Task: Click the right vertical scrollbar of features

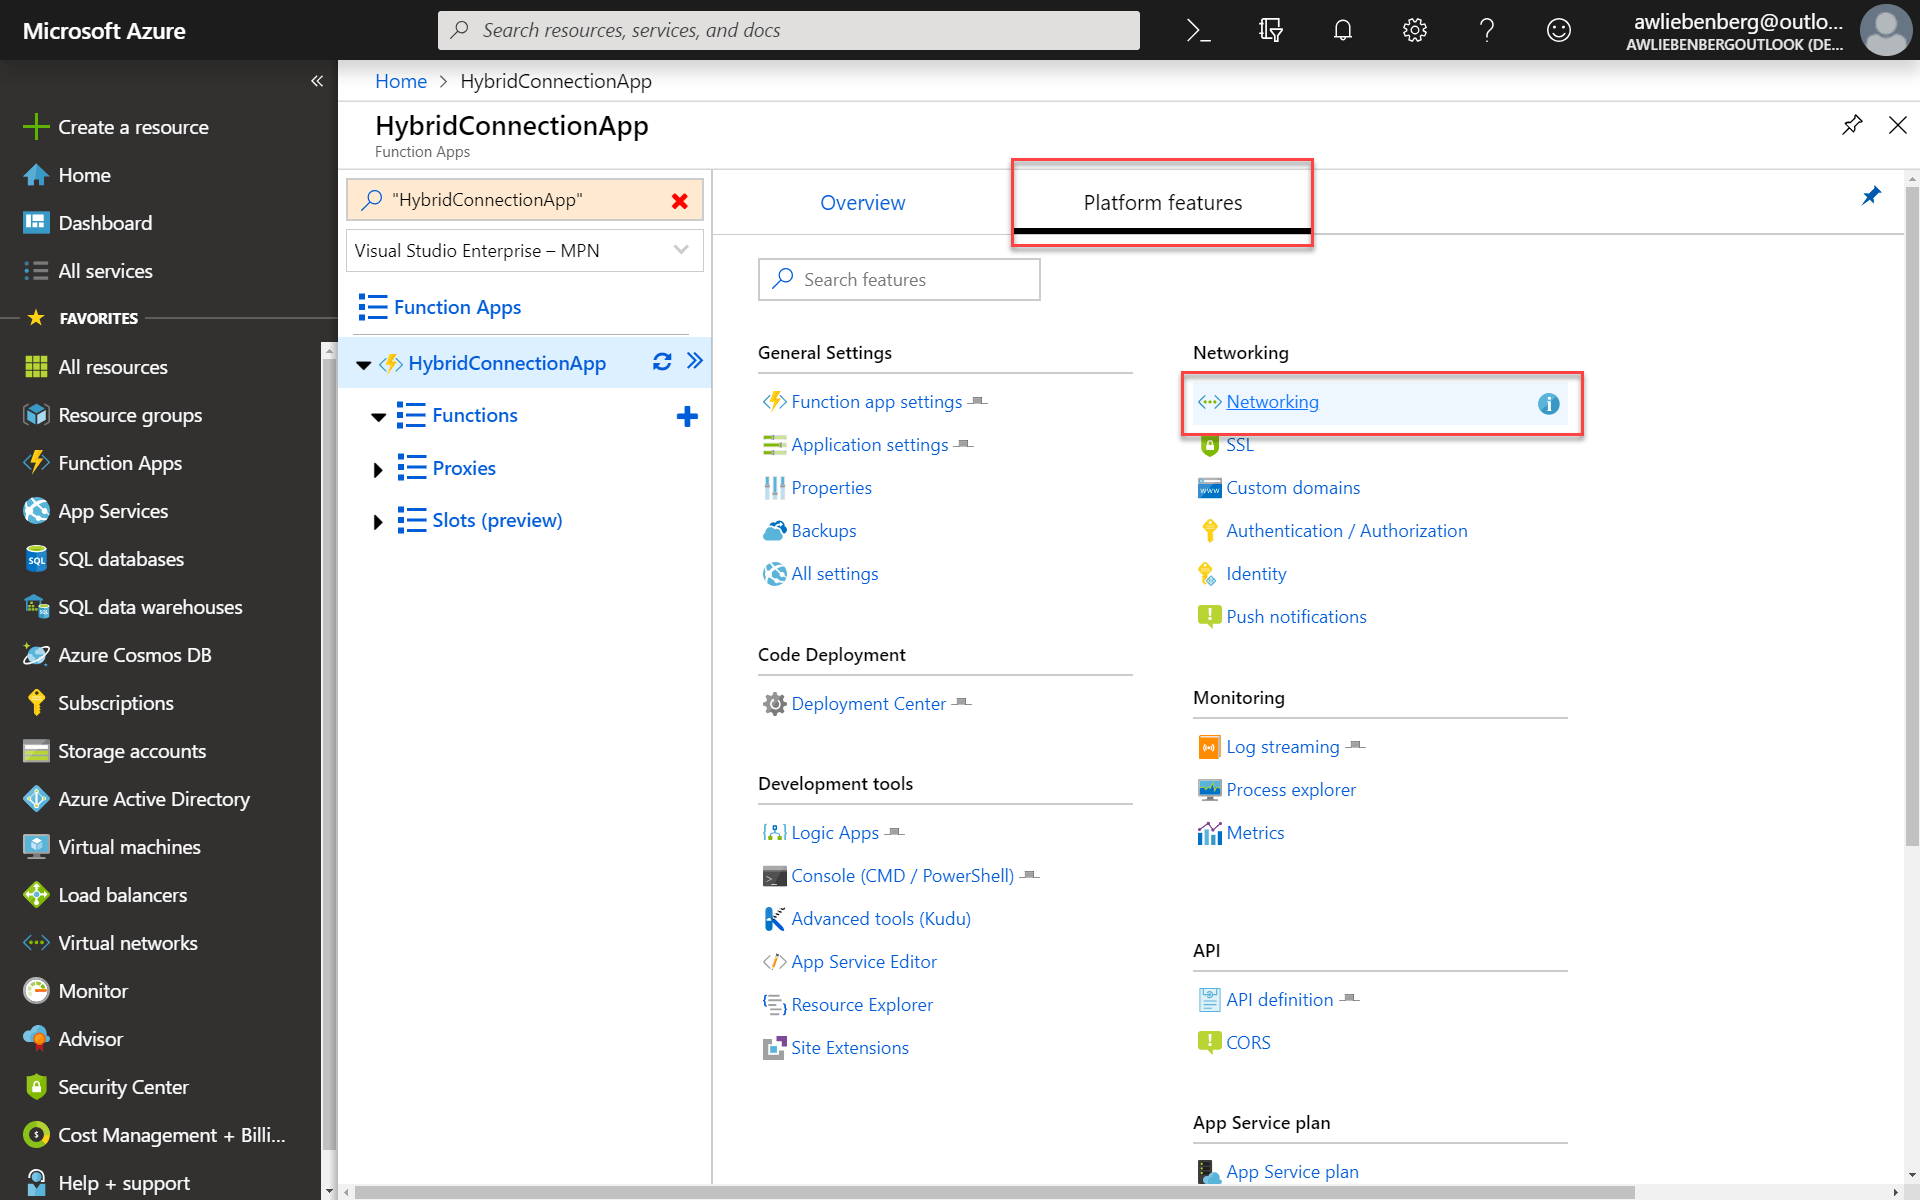Action: pyautogui.click(x=1912, y=516)
